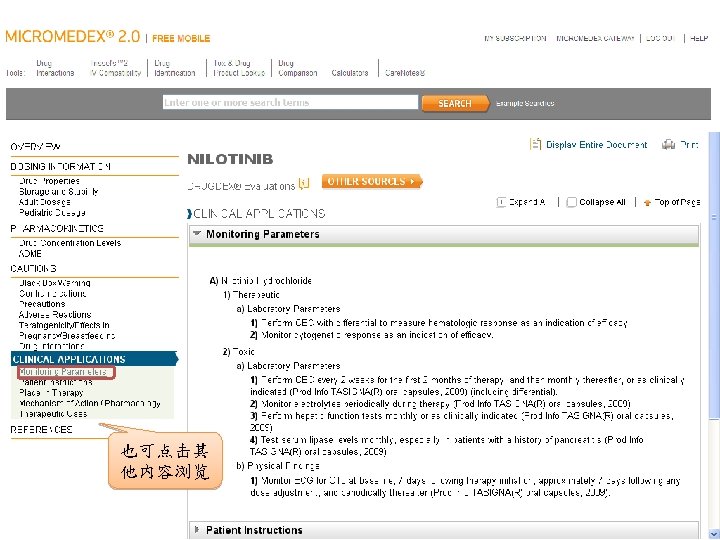The image size is (720, 540).
Task: Open Drug Properties in the sidebar
Action: pyautogui.click(x=49, y=181)
